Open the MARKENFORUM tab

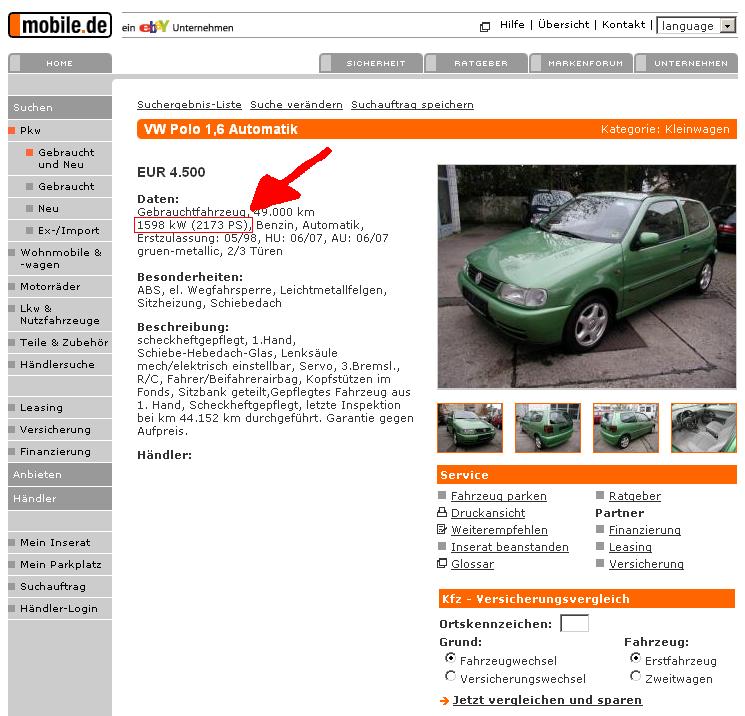[581, 63]
